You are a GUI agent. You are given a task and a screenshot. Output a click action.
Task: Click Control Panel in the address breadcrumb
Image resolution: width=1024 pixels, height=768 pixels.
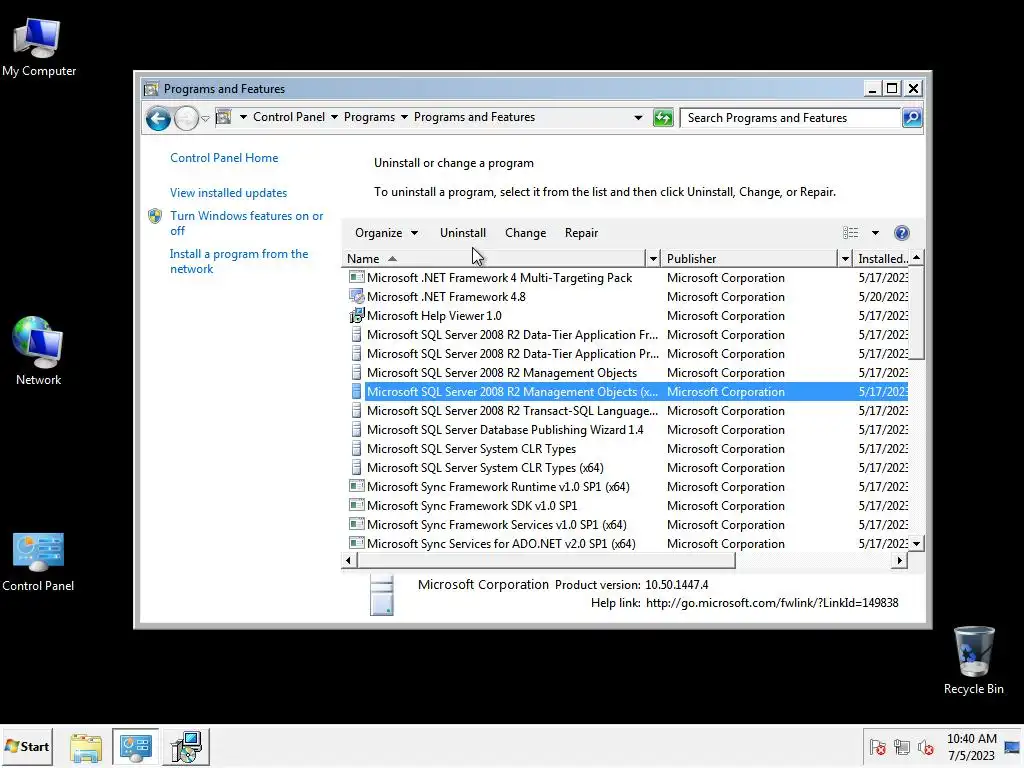click(289, 117)
